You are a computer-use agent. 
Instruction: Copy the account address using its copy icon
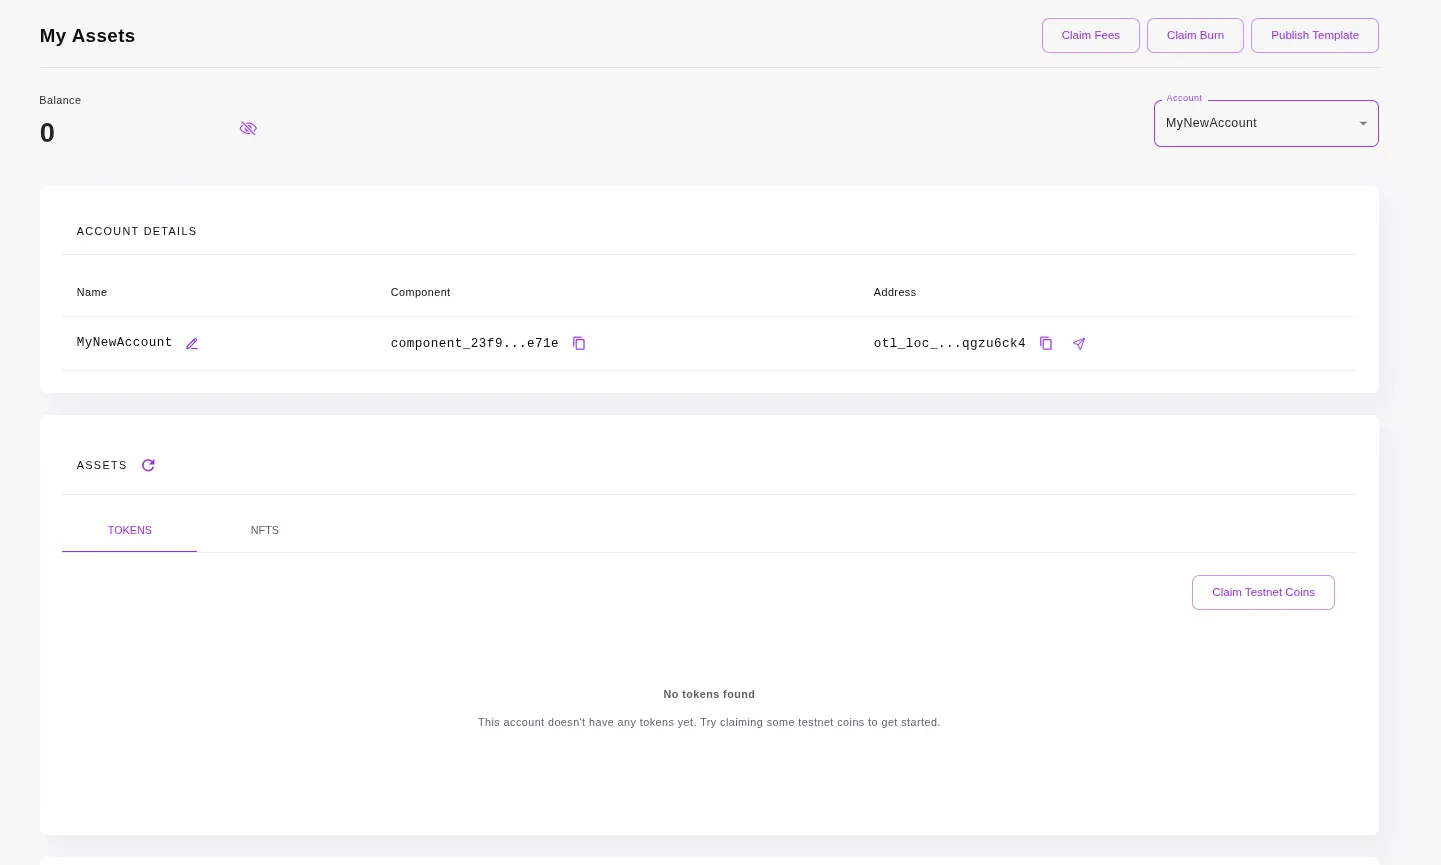(x=1046, y=343)
